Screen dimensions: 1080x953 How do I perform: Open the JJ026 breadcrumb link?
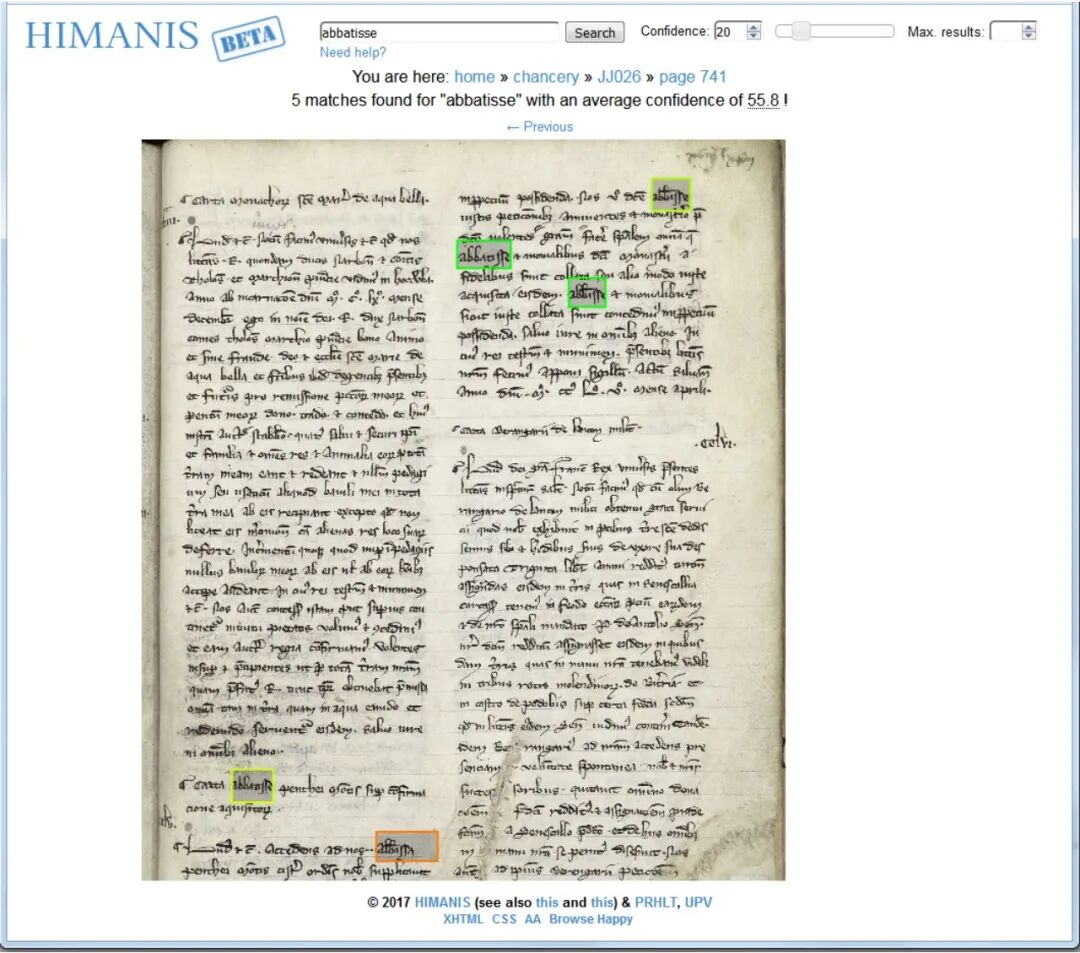tap(619, 77)
